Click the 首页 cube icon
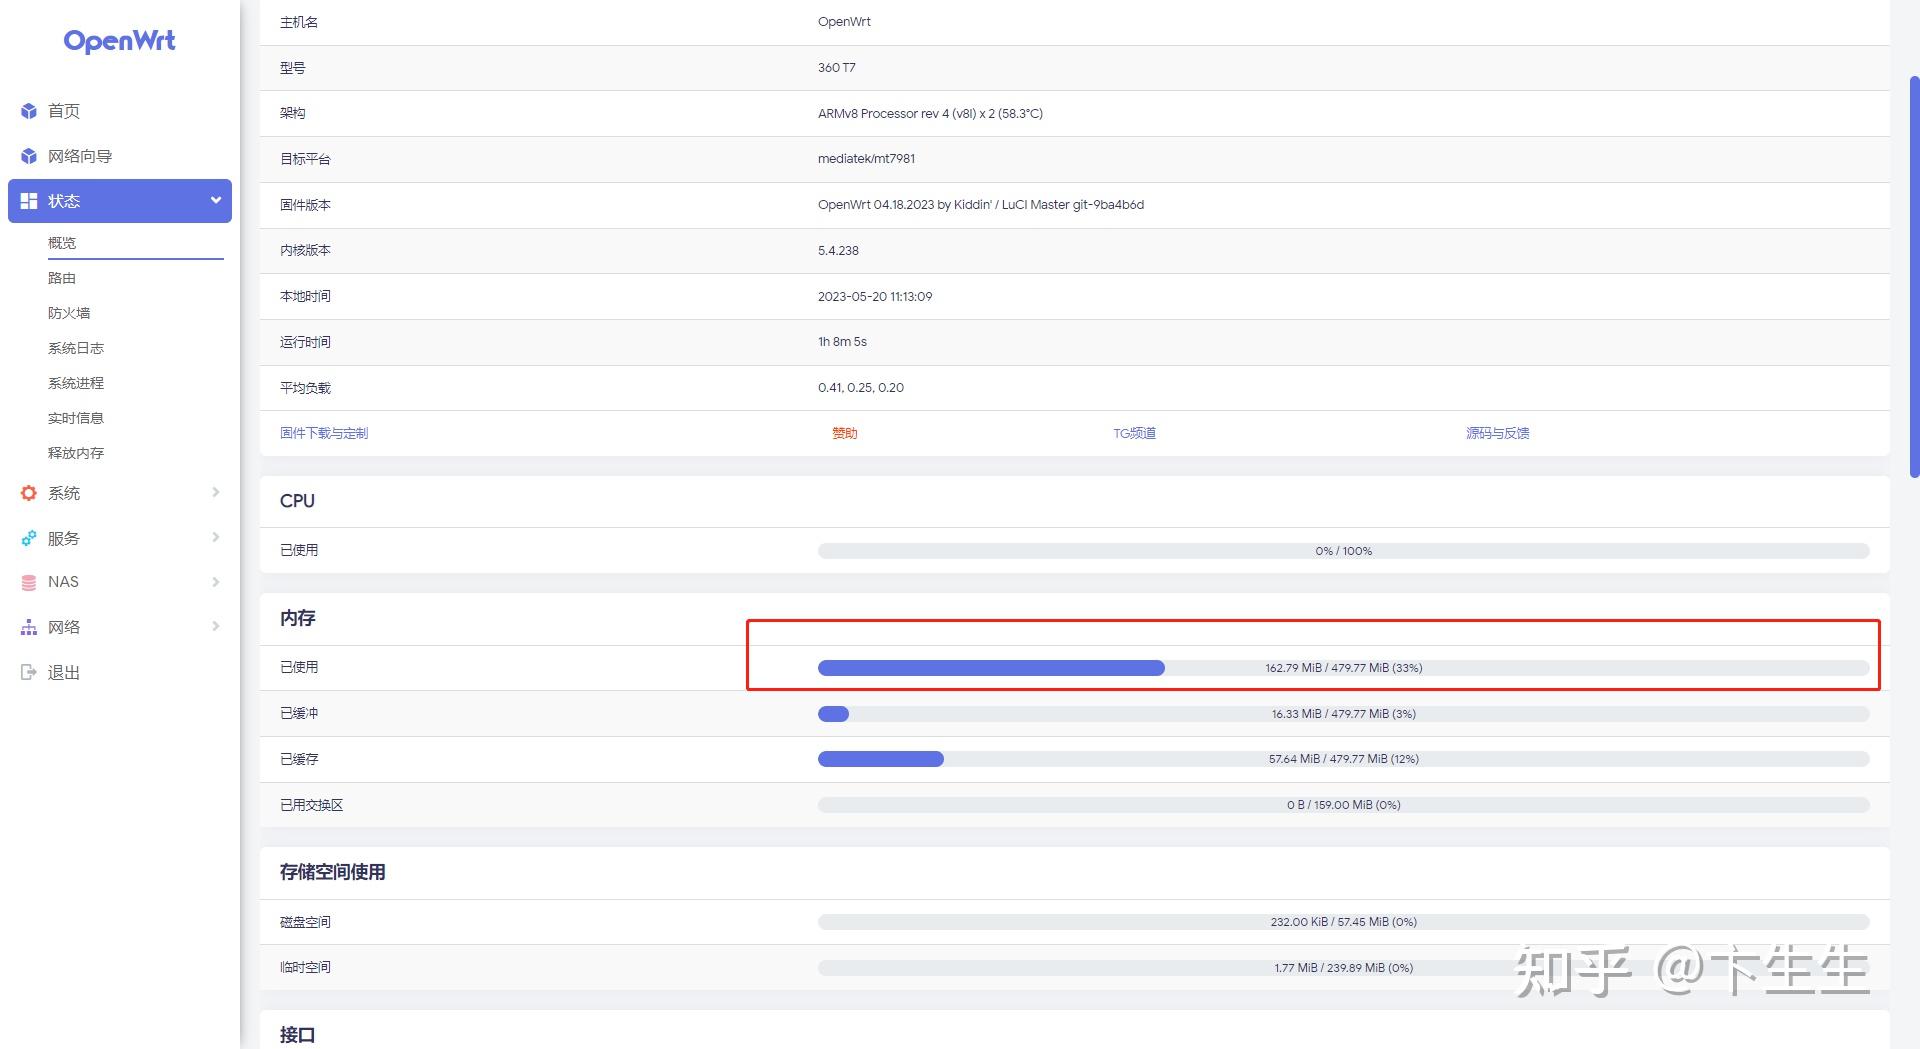Screen dimensions: 1920x1049 coord(29,111)
